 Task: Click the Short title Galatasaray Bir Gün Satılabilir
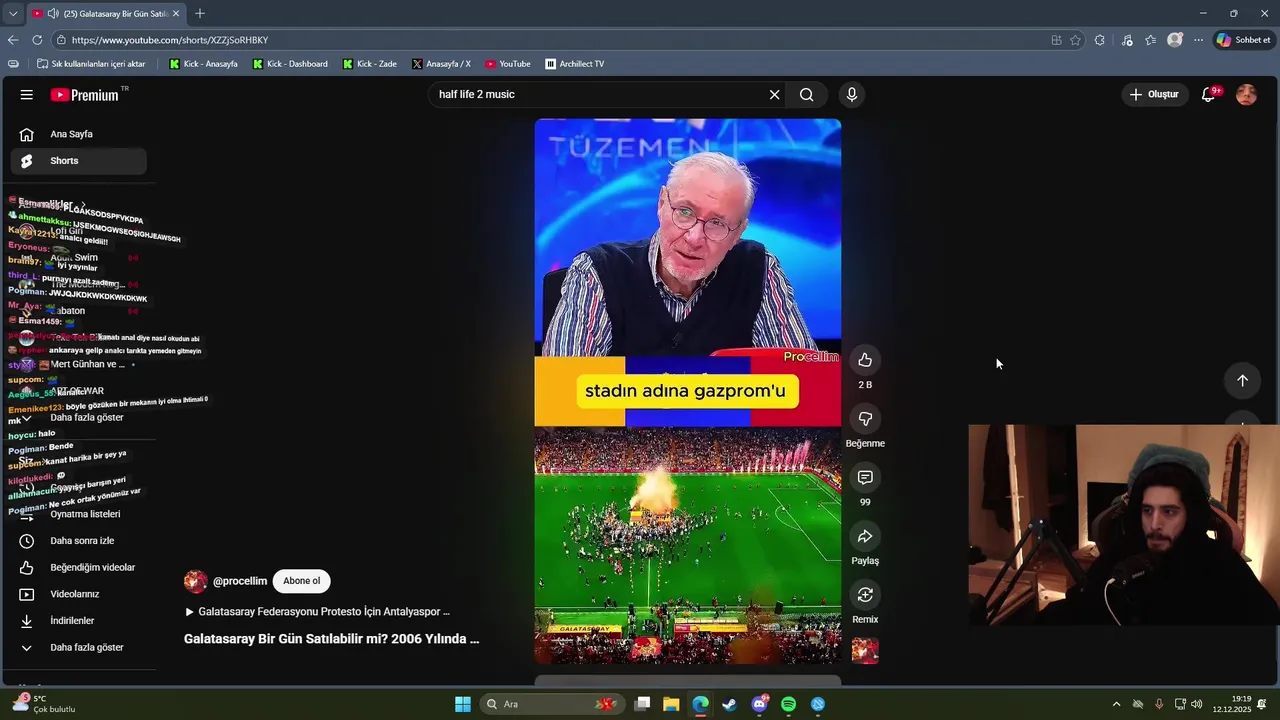pos(332,639)
